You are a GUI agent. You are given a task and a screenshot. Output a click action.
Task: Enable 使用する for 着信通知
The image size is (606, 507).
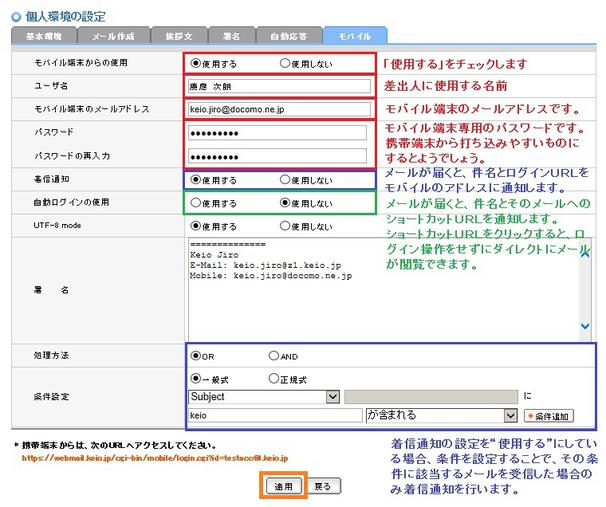[195, 180]
